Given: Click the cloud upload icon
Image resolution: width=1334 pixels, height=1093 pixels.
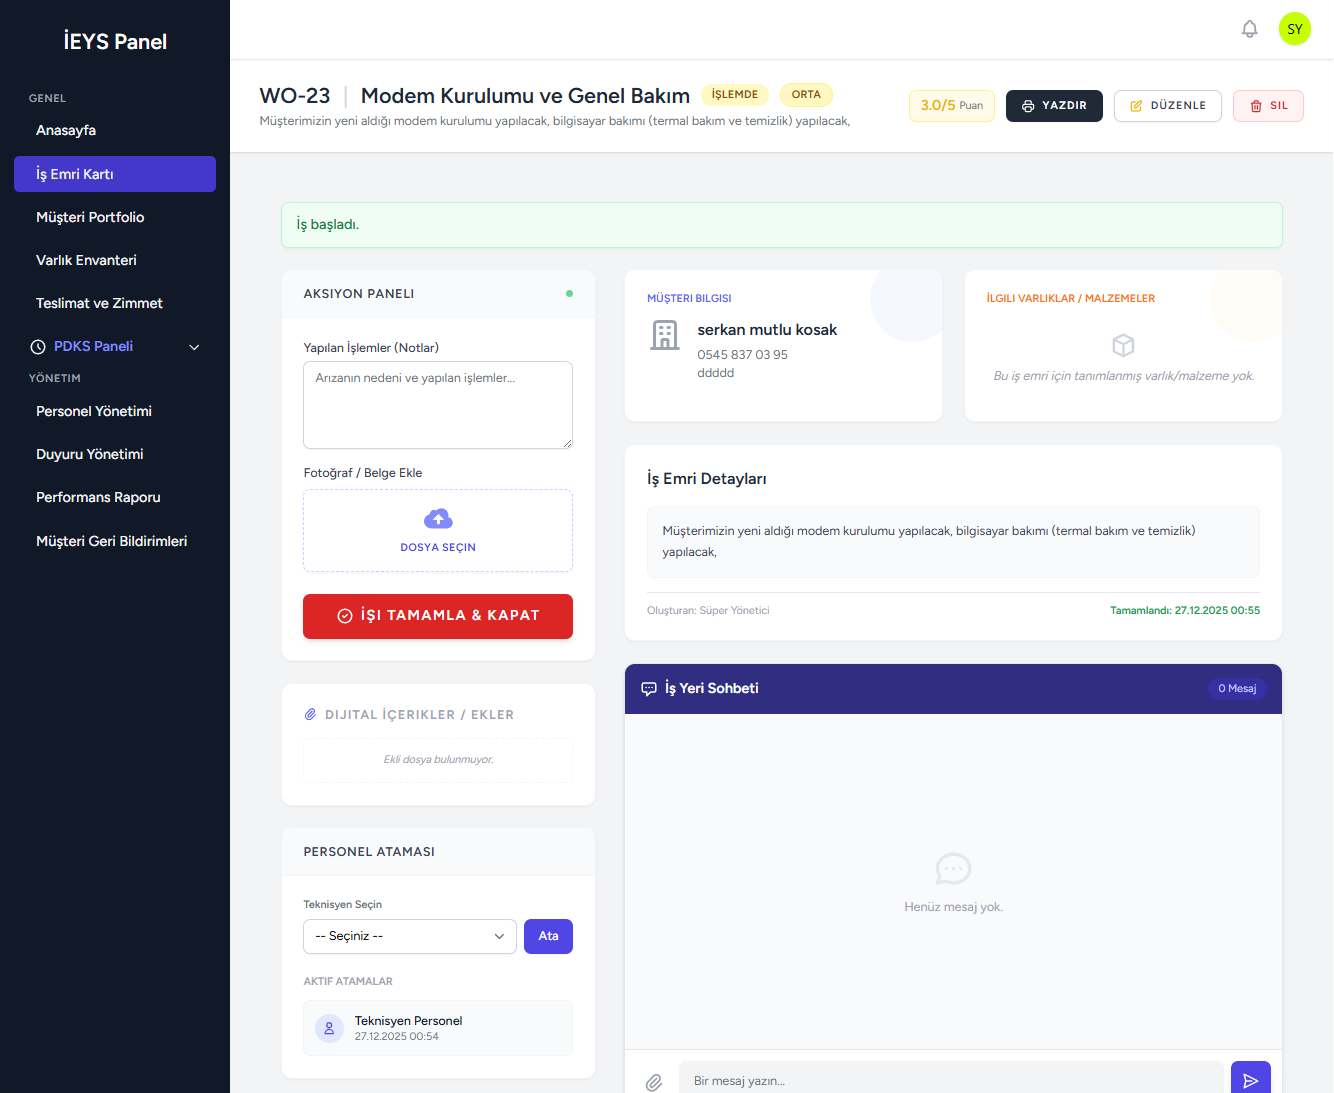Looking at the screenshot, I should pyautogui.click(x=438, y=519).
